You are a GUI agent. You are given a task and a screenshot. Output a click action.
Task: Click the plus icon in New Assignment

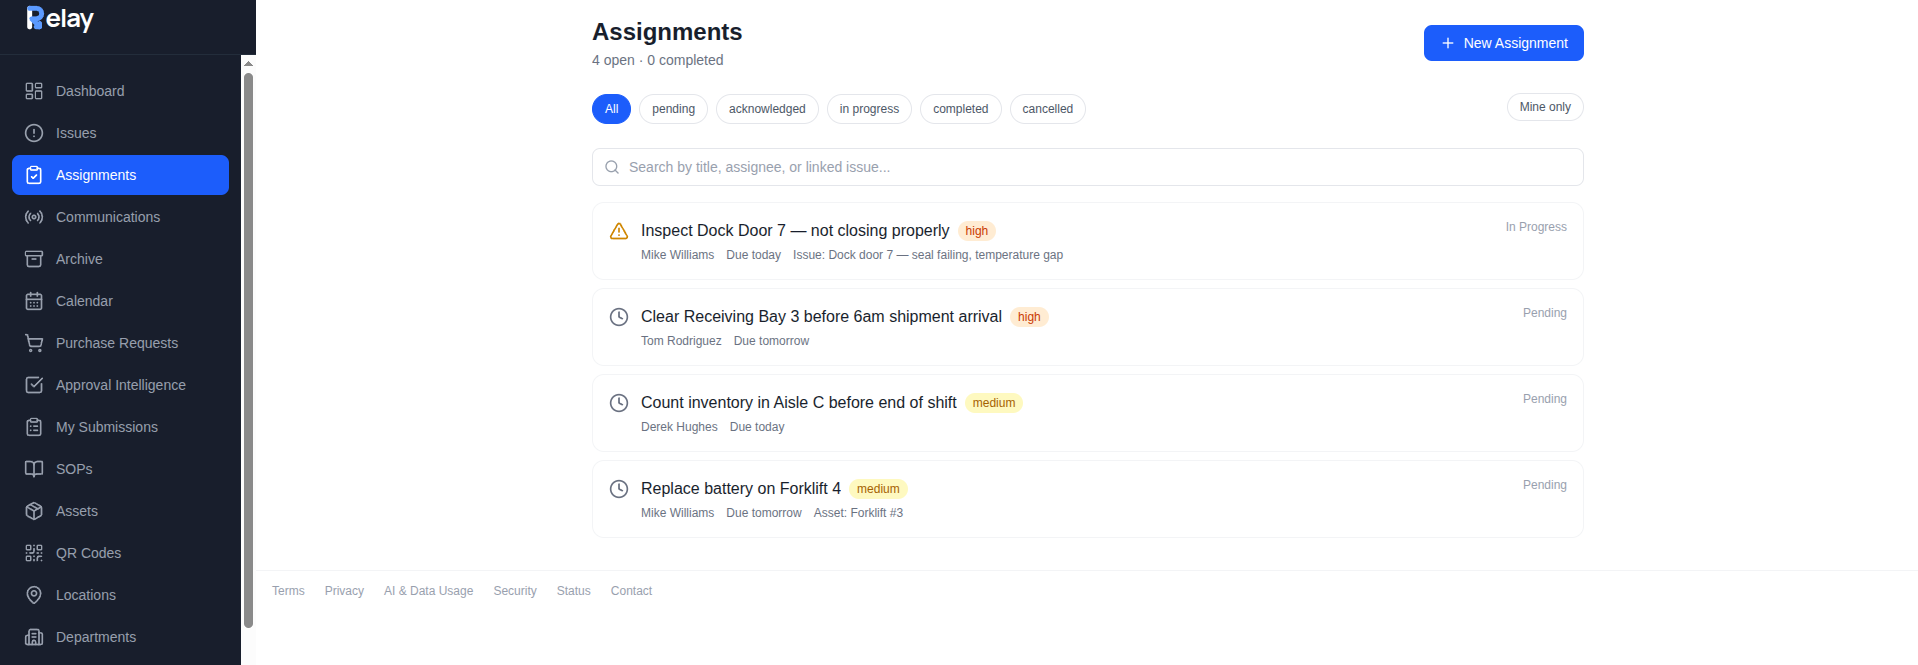tap(1447, 43)
